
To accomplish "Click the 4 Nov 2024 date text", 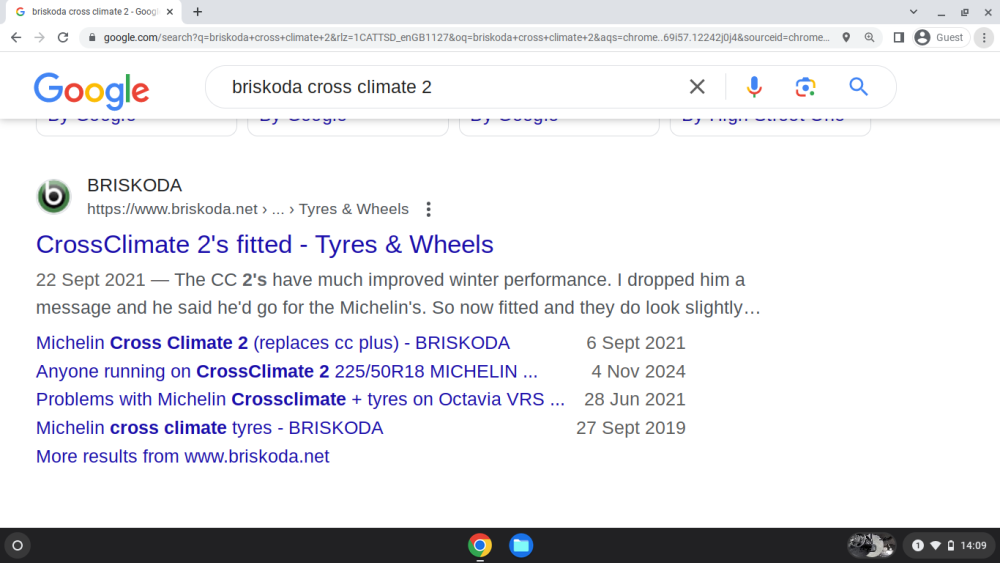I will pyautogui.click(x=638, y=371).
